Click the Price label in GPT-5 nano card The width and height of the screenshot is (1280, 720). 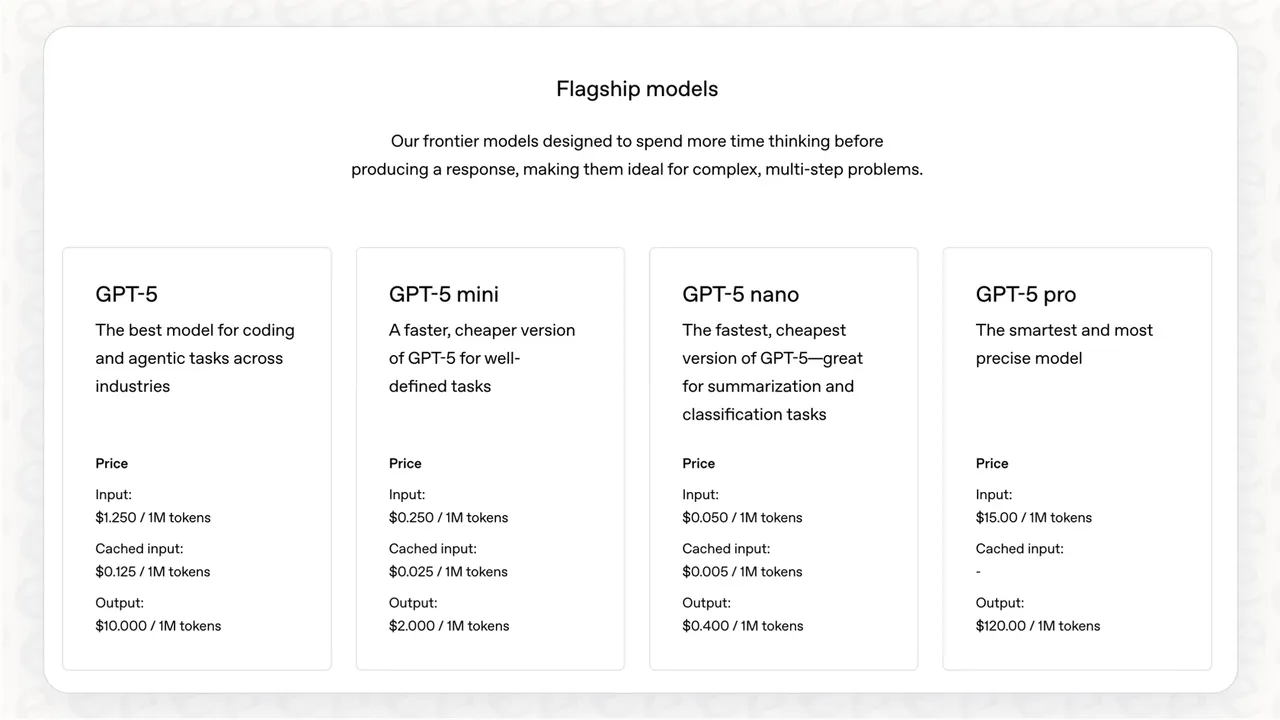pos(699,464)
